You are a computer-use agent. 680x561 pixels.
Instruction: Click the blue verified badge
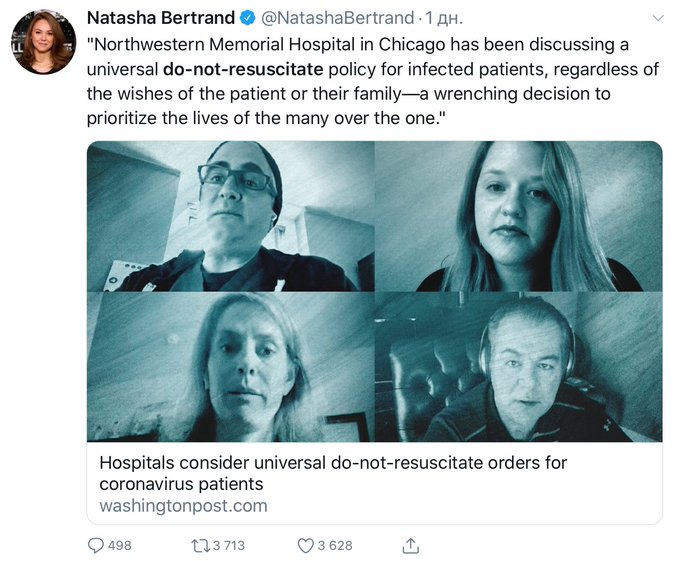(248, 18)
